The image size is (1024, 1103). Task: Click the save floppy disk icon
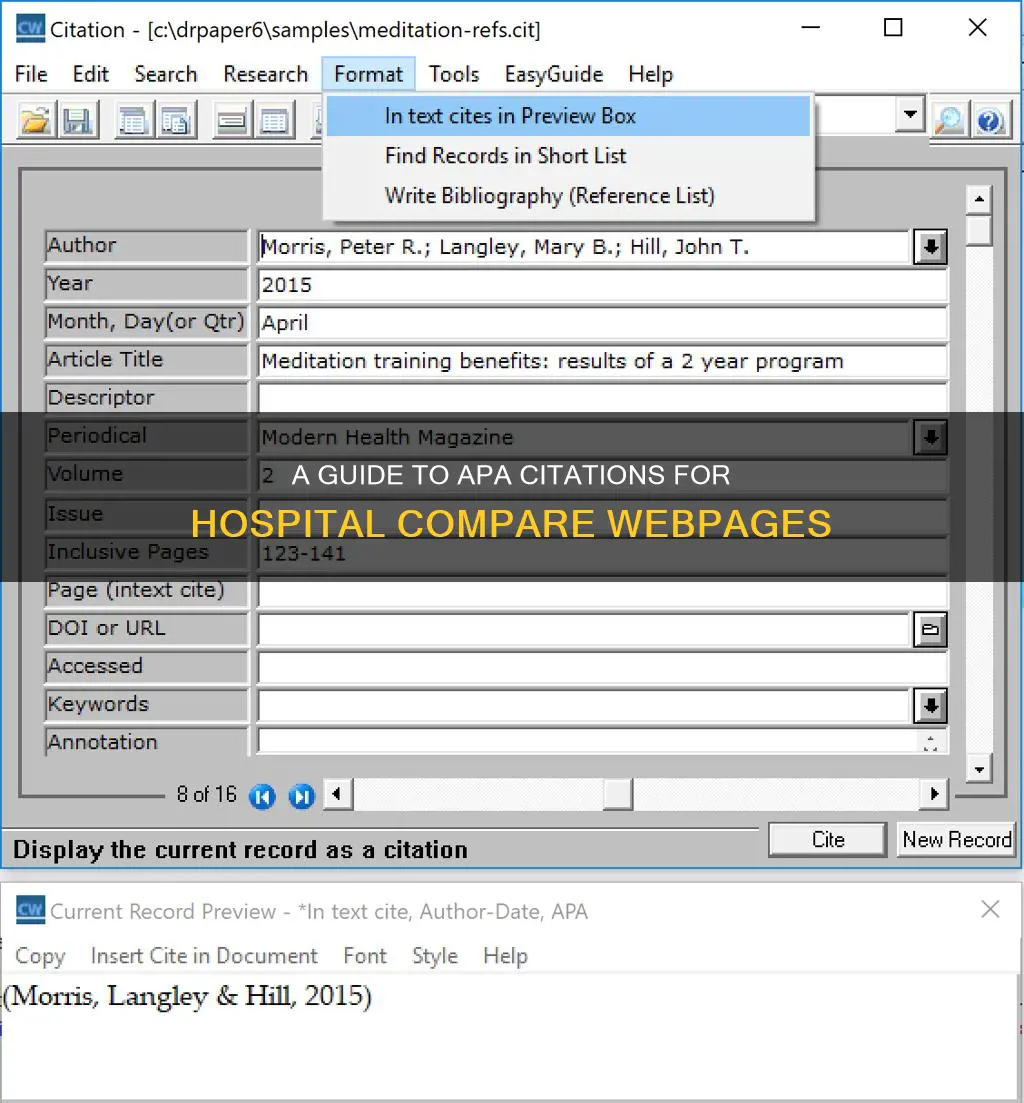tap(77, 121)
